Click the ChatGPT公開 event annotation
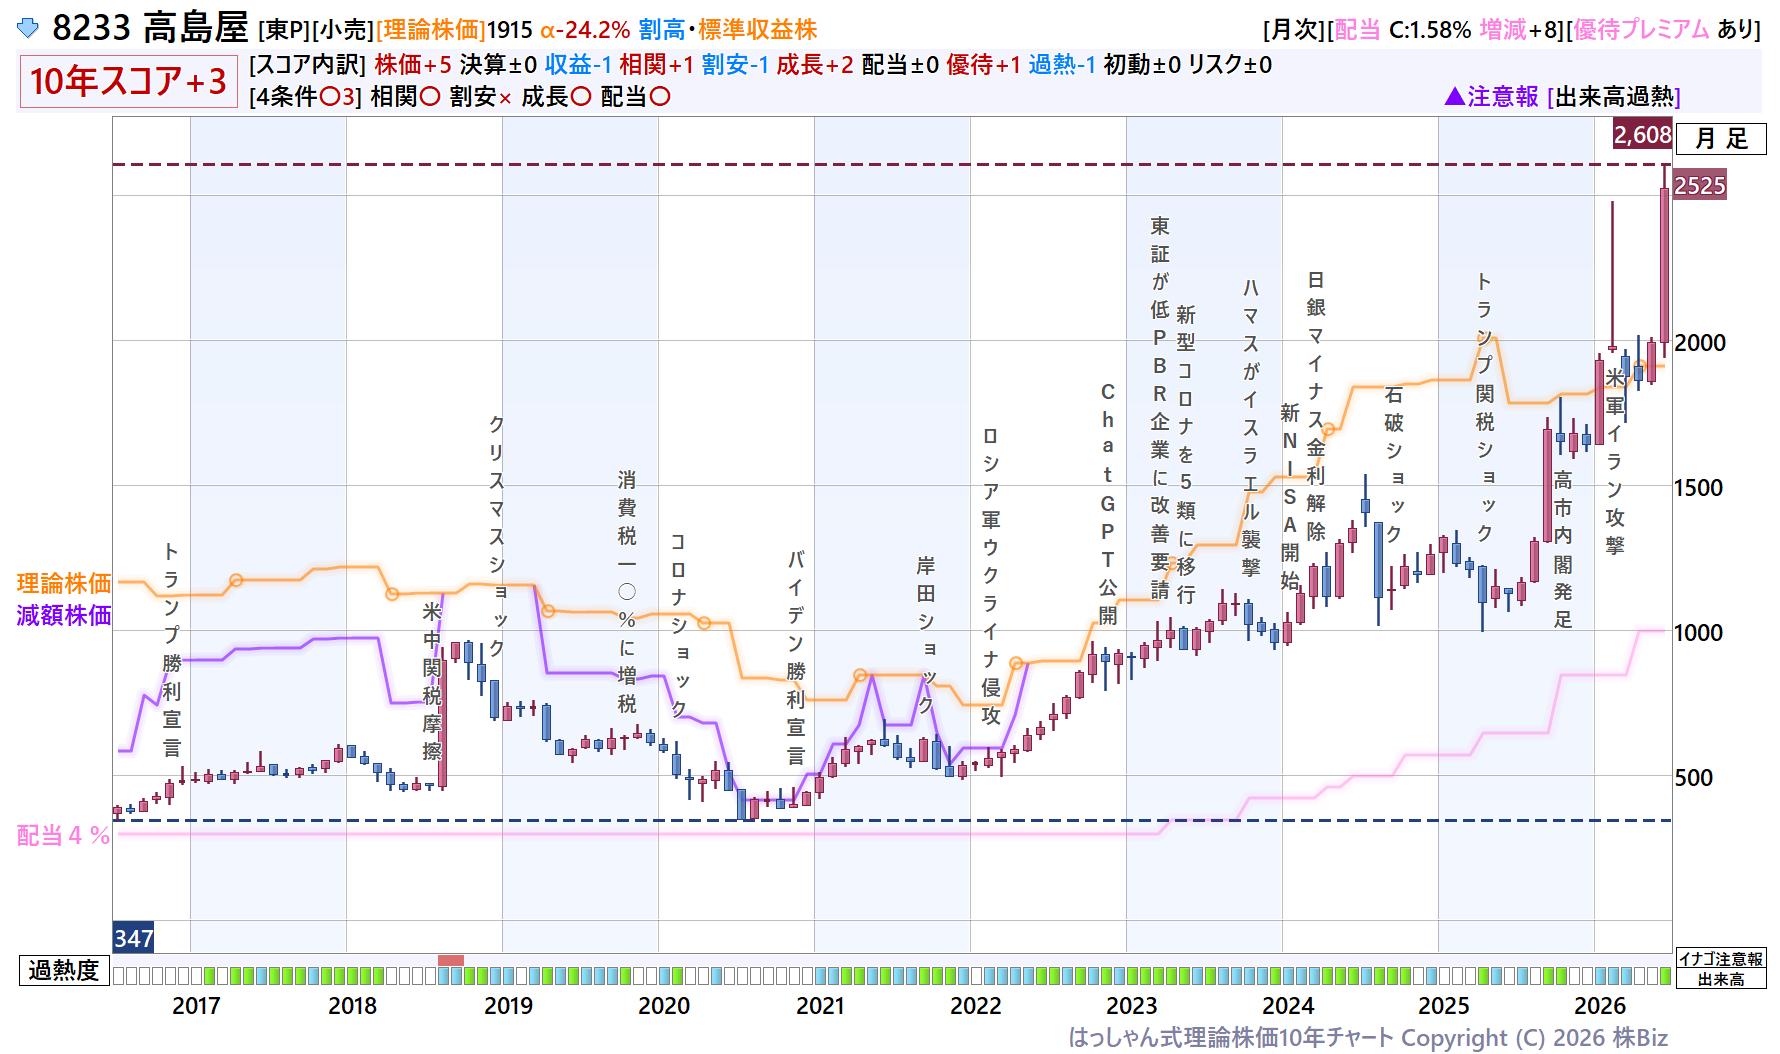The height and width of the screenshot is (1054, 1780). click(1108, 503)
